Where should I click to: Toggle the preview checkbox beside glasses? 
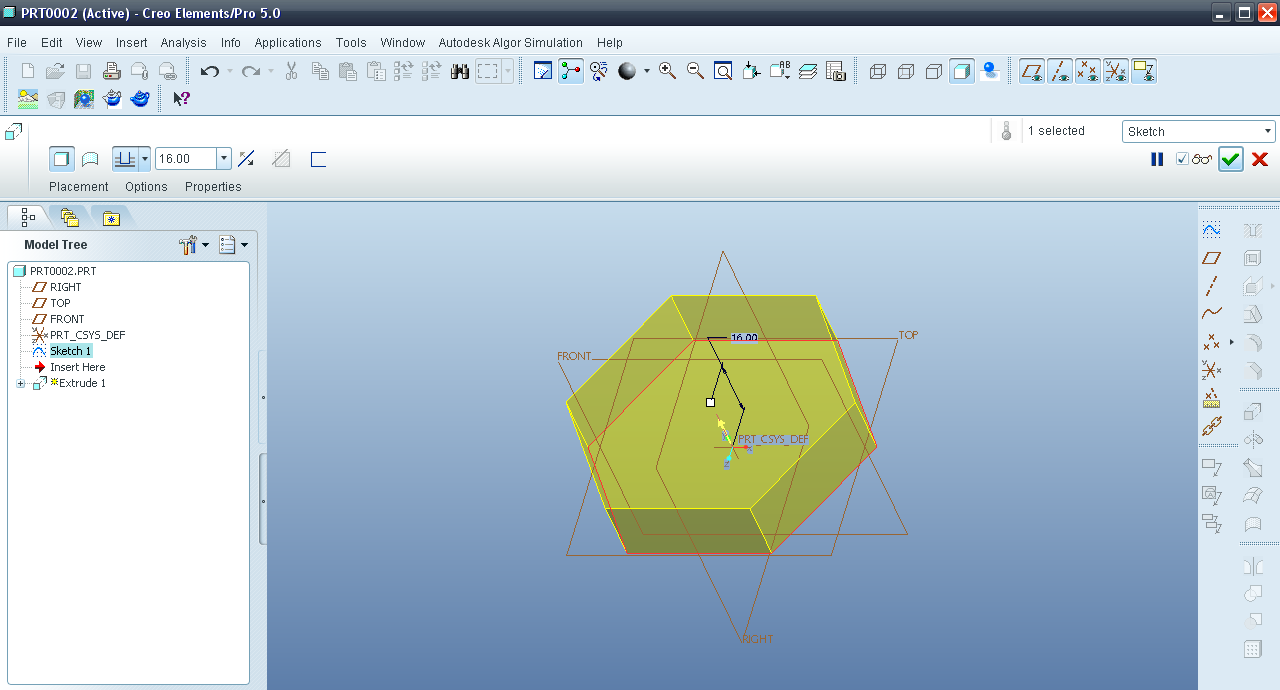coord(1183,159)
